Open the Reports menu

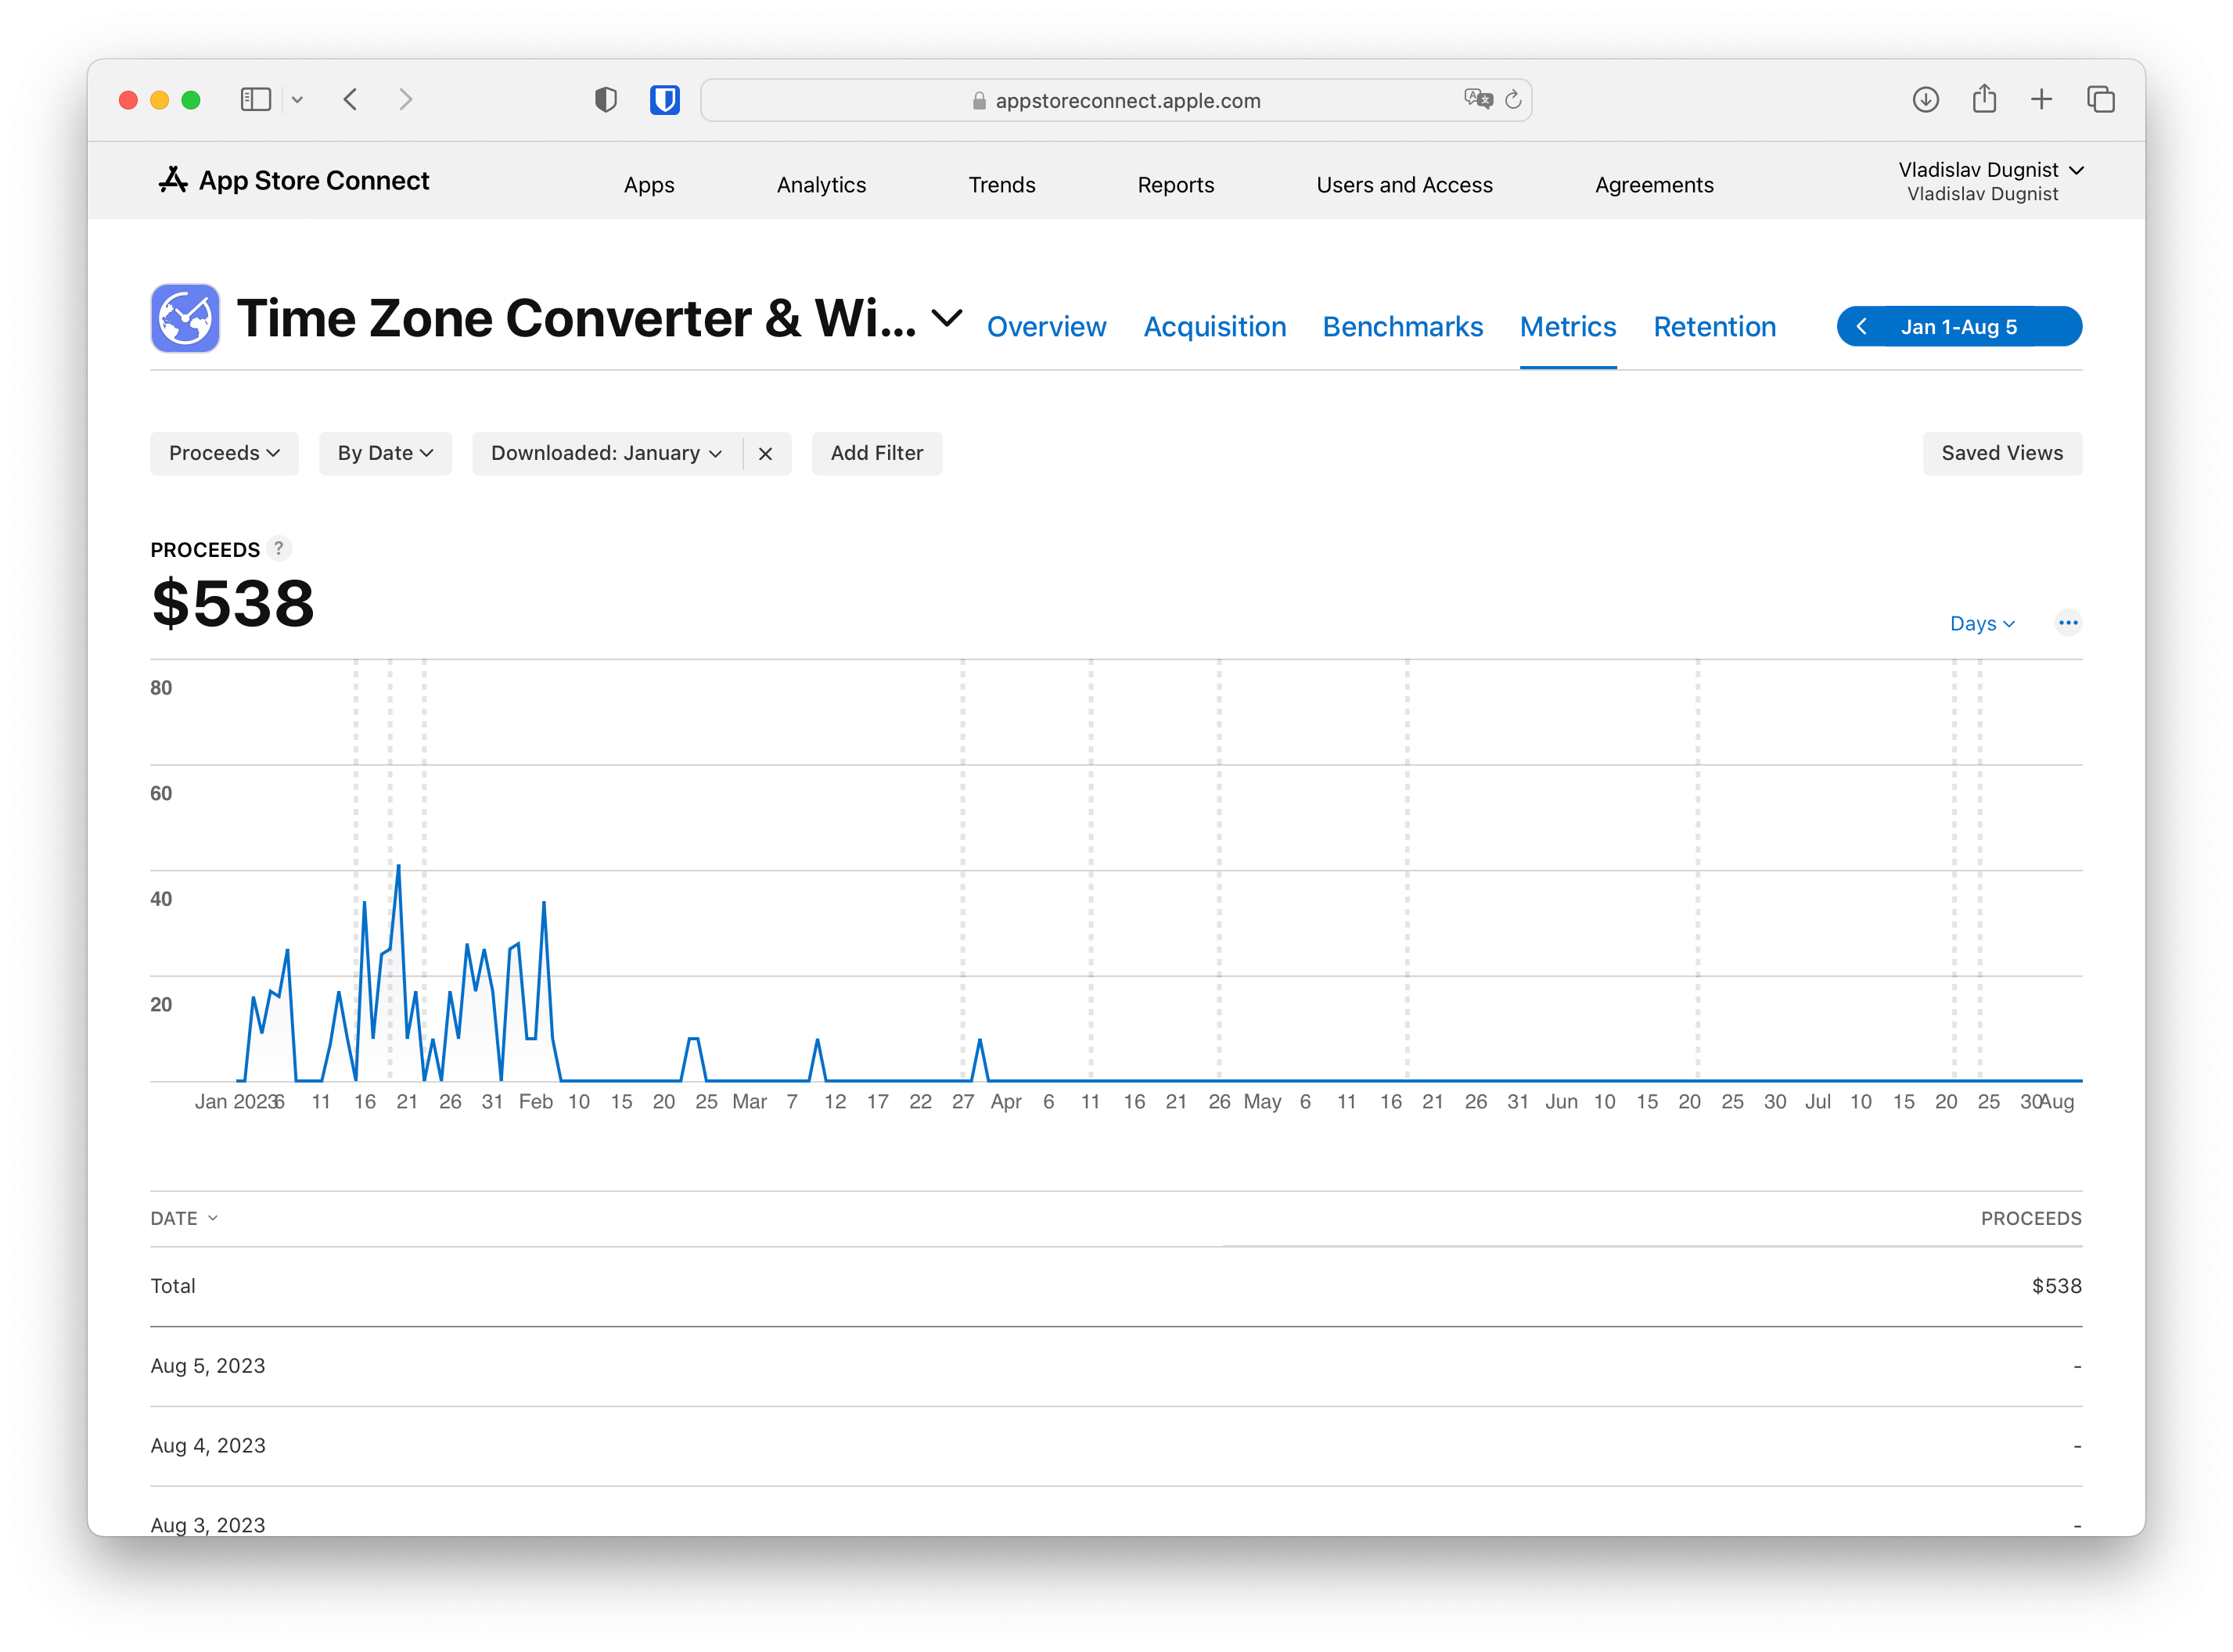pos(1175,185)
